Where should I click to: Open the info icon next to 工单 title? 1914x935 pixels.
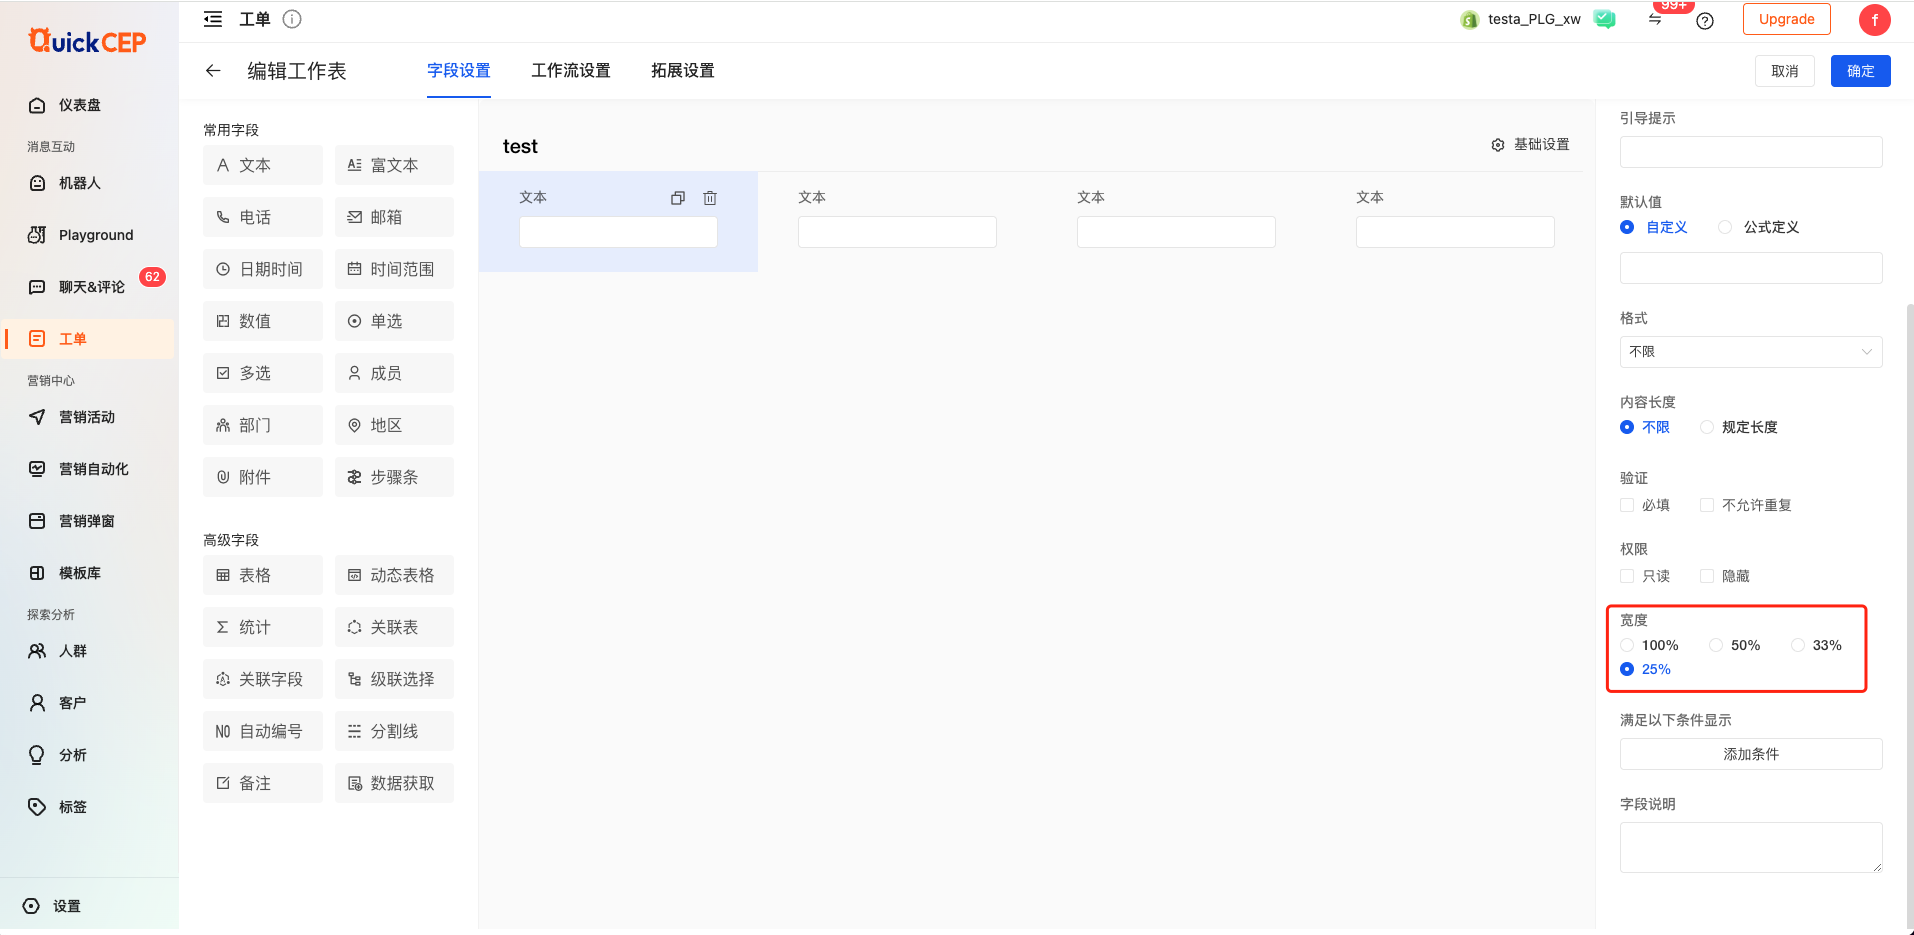pyautogui.click(x=292, y=19)
